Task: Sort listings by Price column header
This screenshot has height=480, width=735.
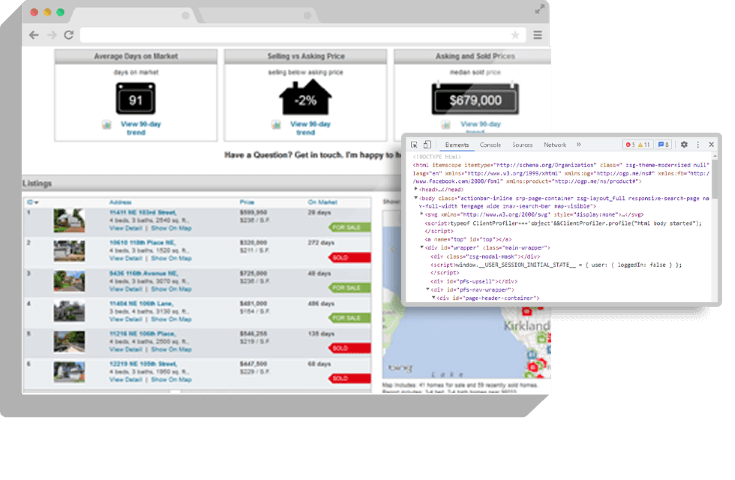Action: point(247,202)
